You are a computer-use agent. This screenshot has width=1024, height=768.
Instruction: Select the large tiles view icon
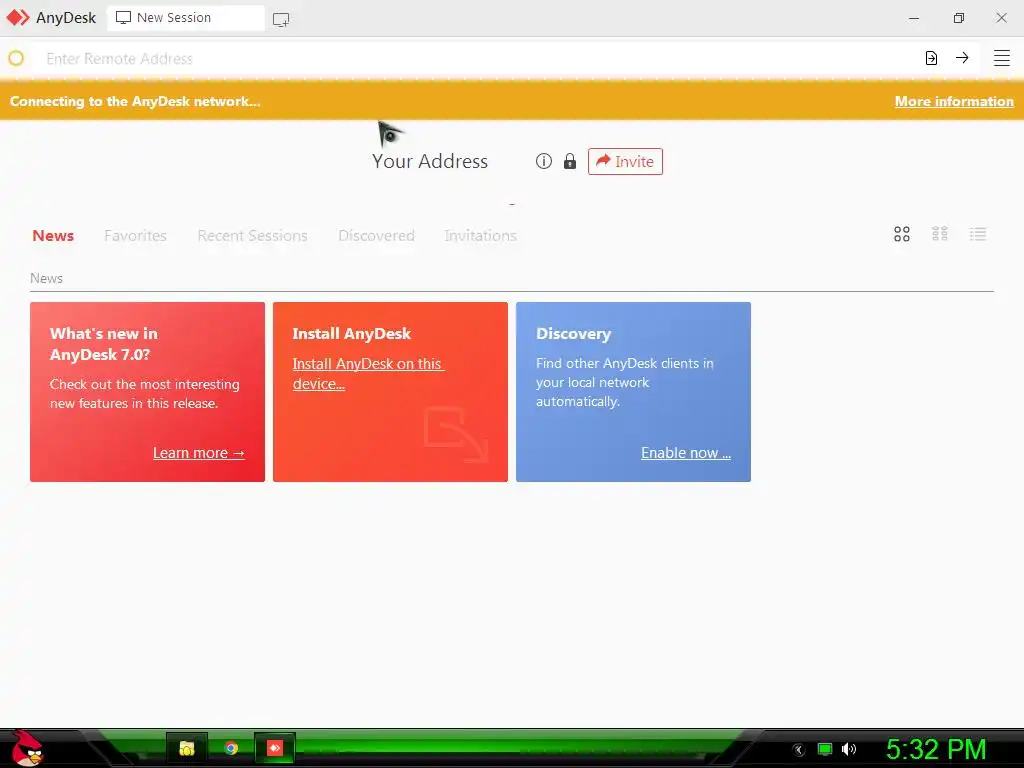(902, 234)
